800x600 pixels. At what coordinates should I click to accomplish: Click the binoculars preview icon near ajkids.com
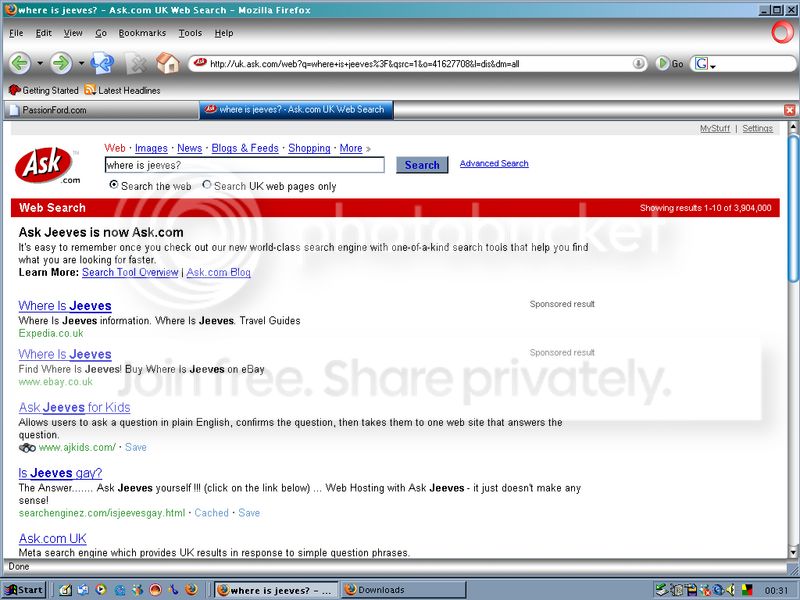pos(27,448)
